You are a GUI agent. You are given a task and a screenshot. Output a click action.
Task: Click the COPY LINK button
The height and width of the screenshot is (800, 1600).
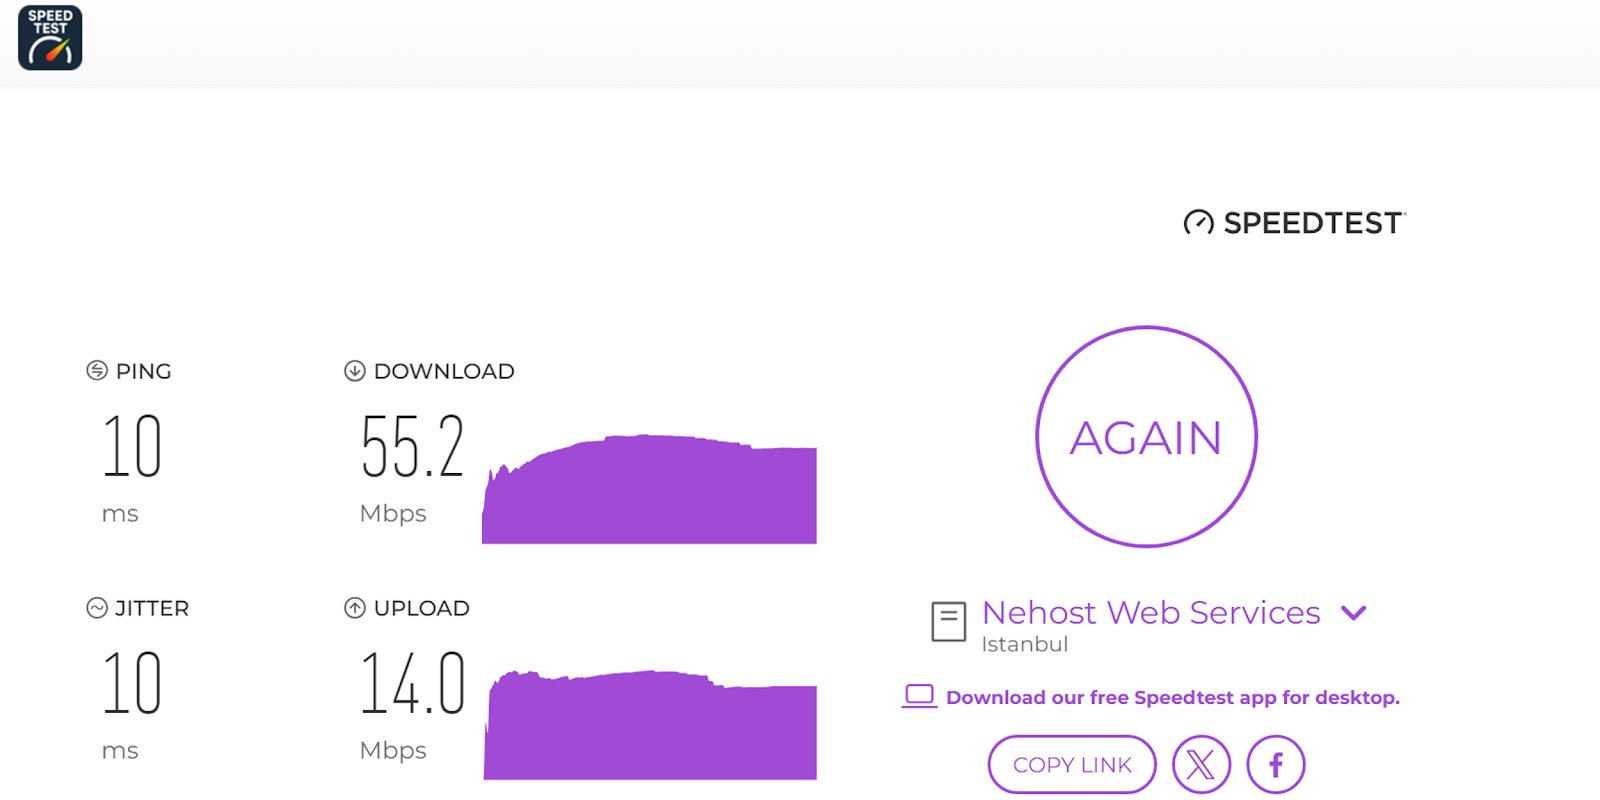click(1072, 765)
